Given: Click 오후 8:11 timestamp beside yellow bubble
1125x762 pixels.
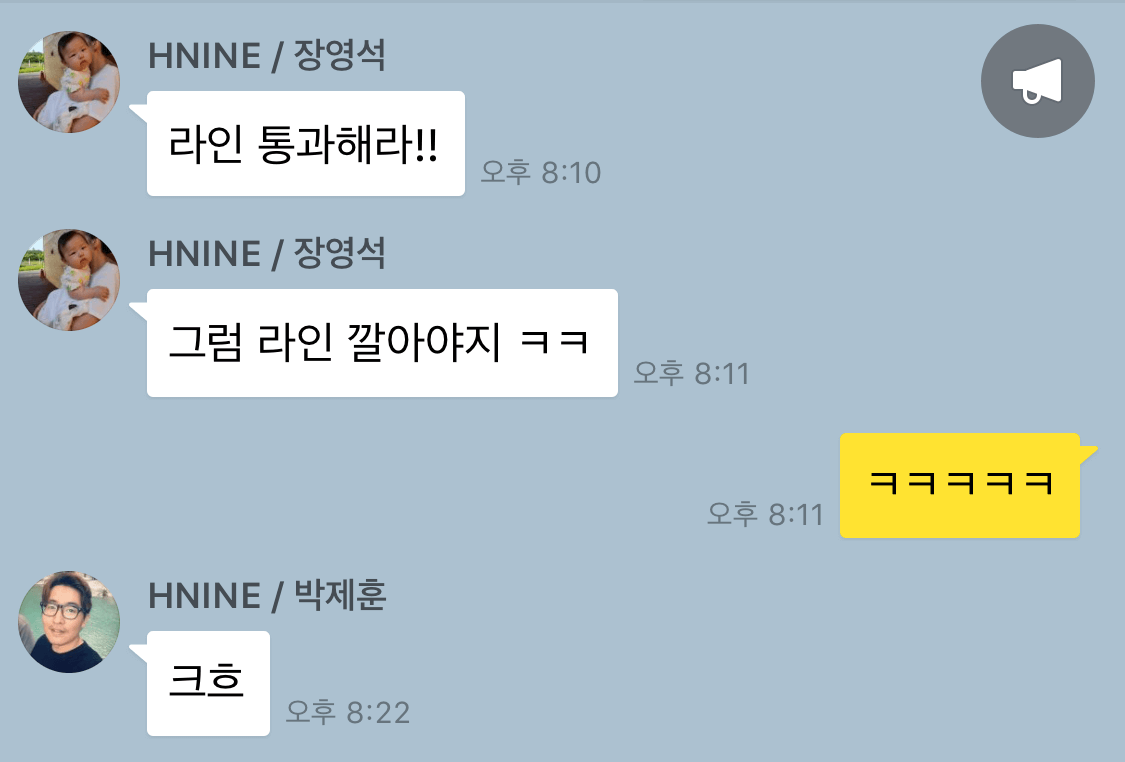Looking at the screenshot, I should pyautogui.click(x=765, y=514).
